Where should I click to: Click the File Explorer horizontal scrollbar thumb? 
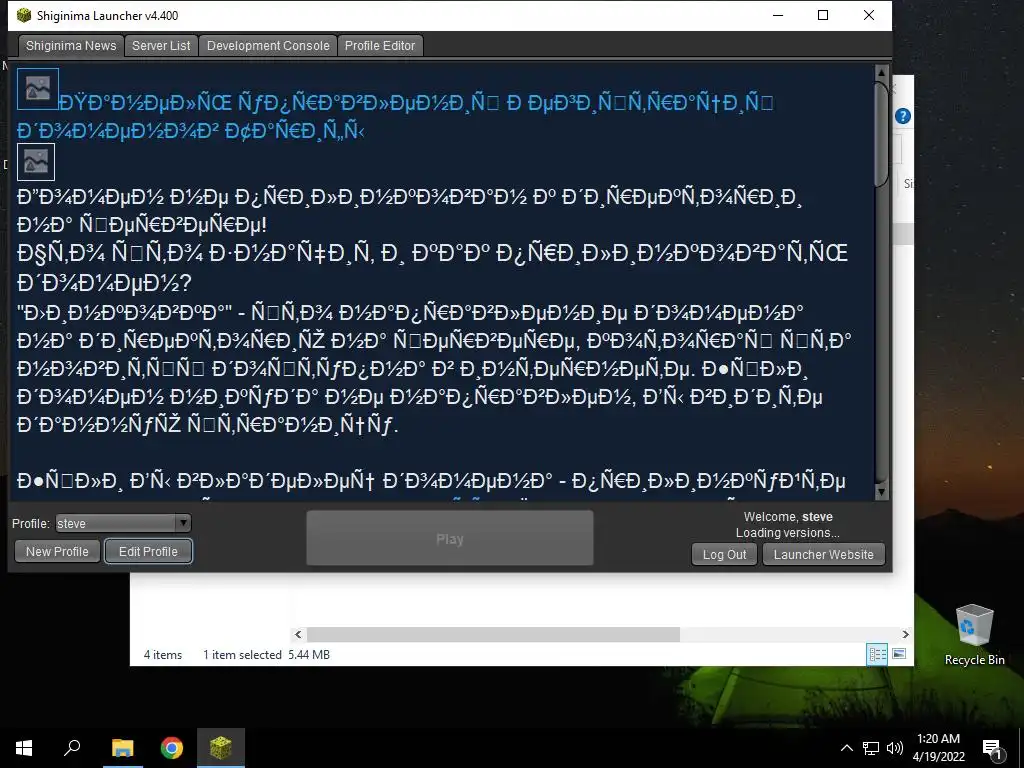click(494, 634)
